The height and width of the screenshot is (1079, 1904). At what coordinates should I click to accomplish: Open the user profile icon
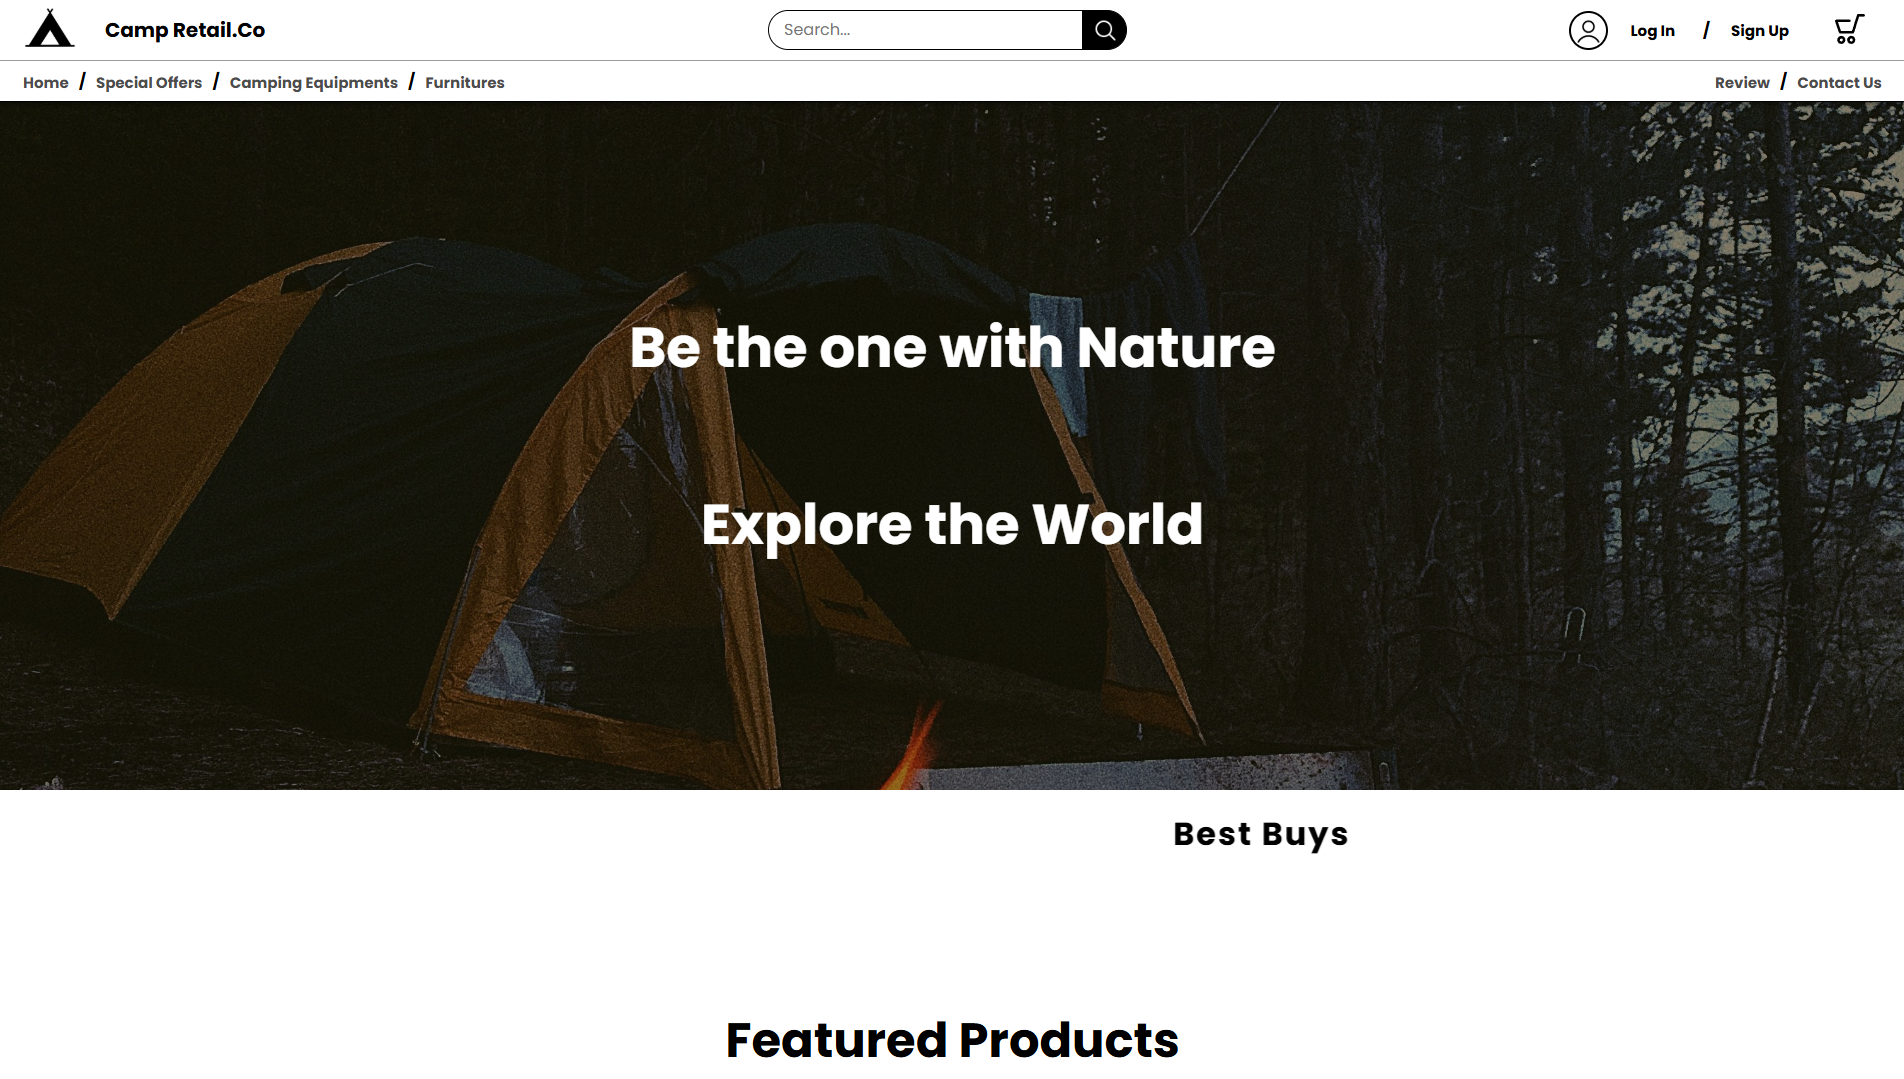(1588, 30)
